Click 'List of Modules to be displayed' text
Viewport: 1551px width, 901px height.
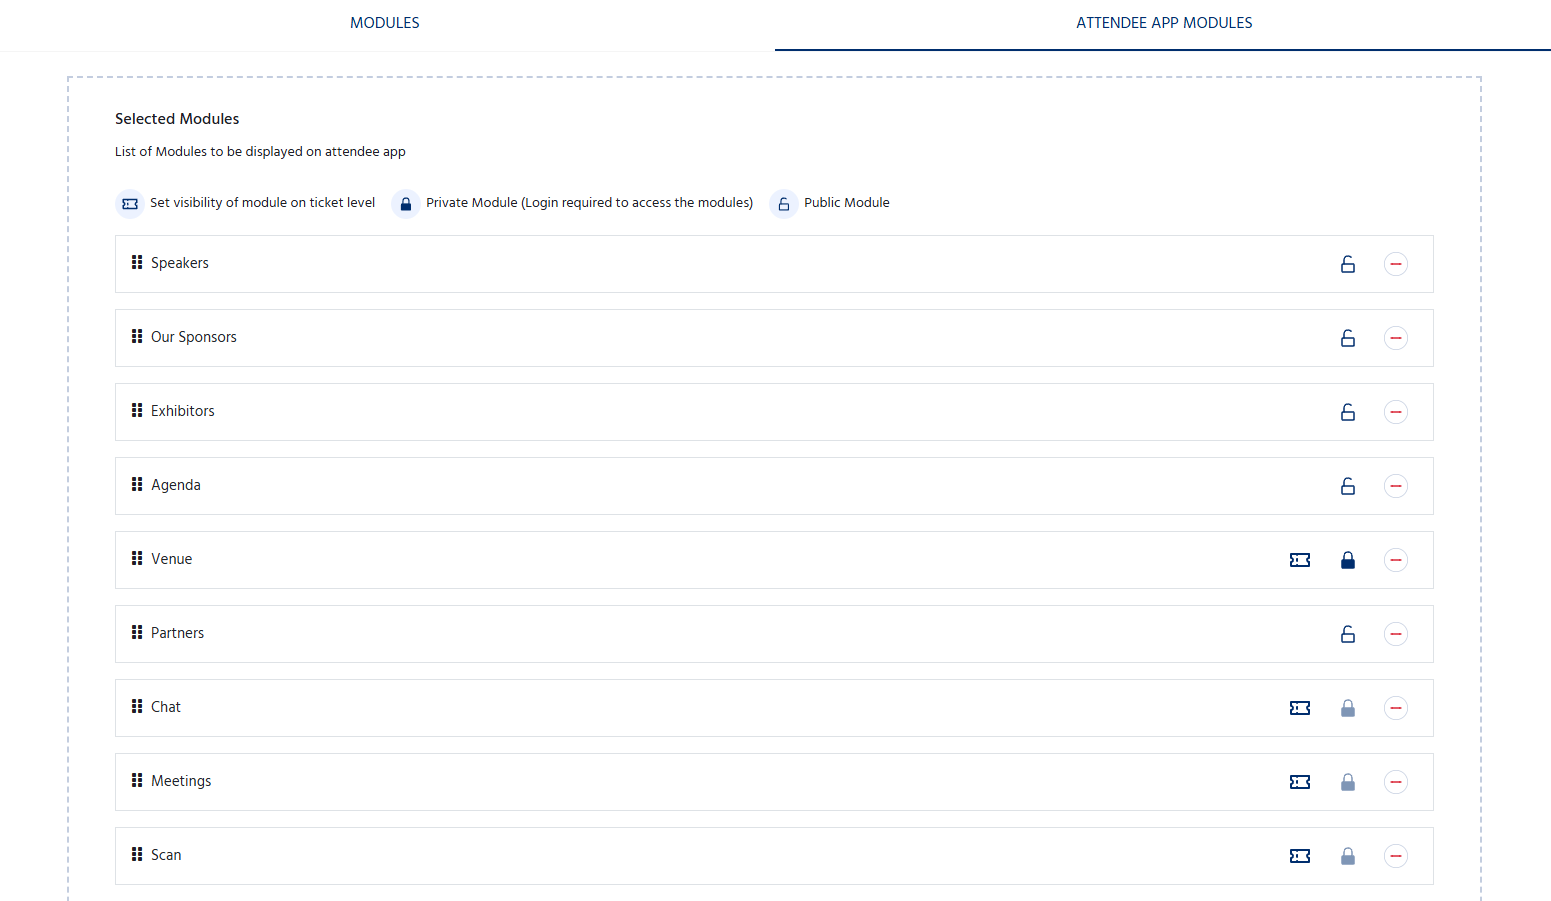click(x=260, y=152)
